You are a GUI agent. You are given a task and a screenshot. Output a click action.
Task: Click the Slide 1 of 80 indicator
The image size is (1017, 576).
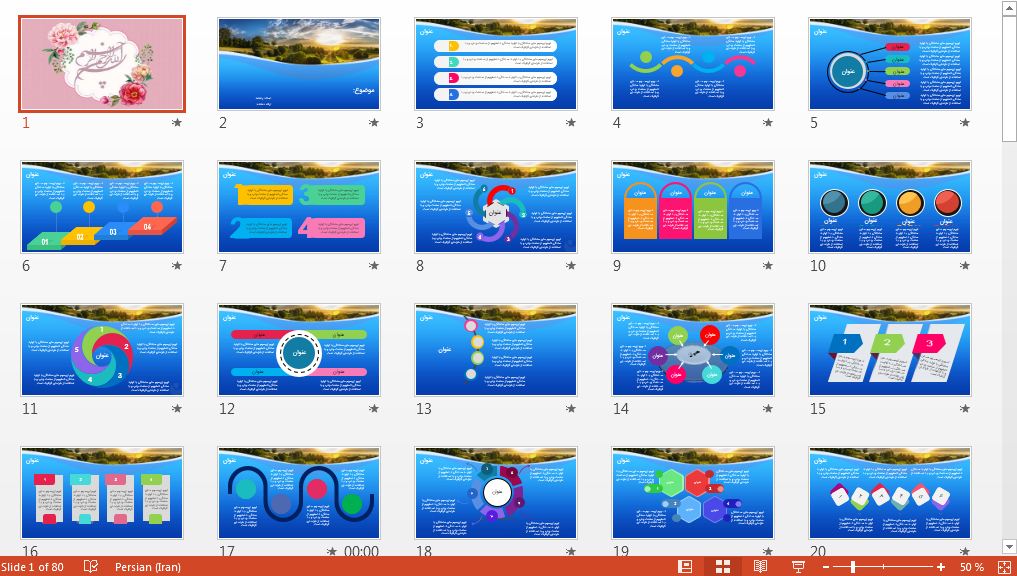32,567
